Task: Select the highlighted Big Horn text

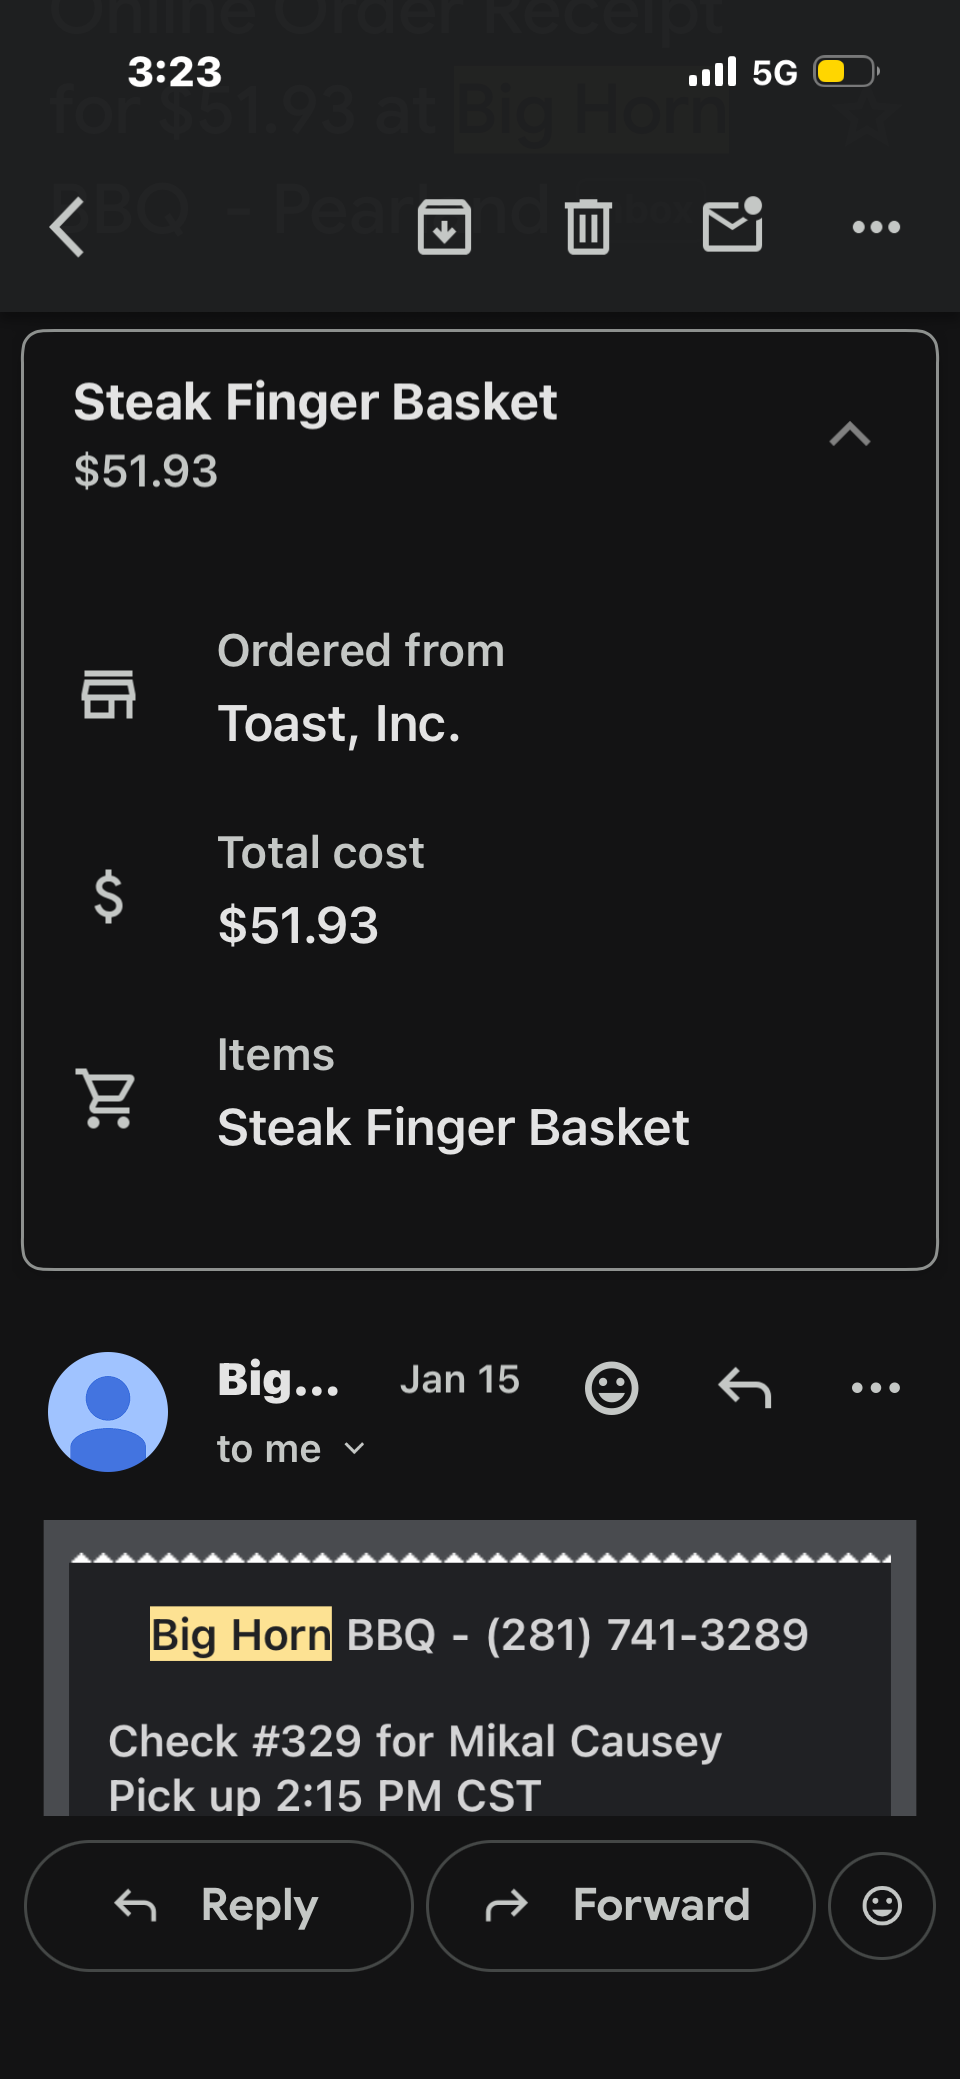Action: coord(241,1634)
